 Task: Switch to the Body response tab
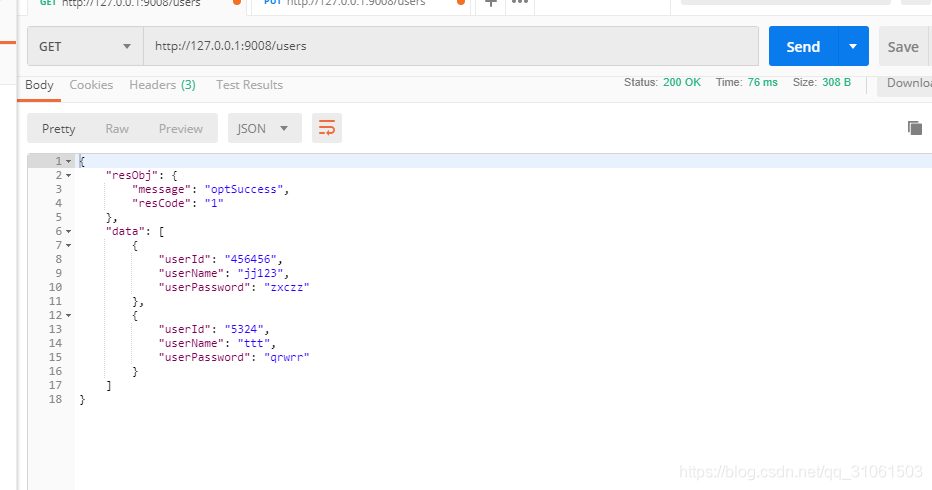coord(39,85)
